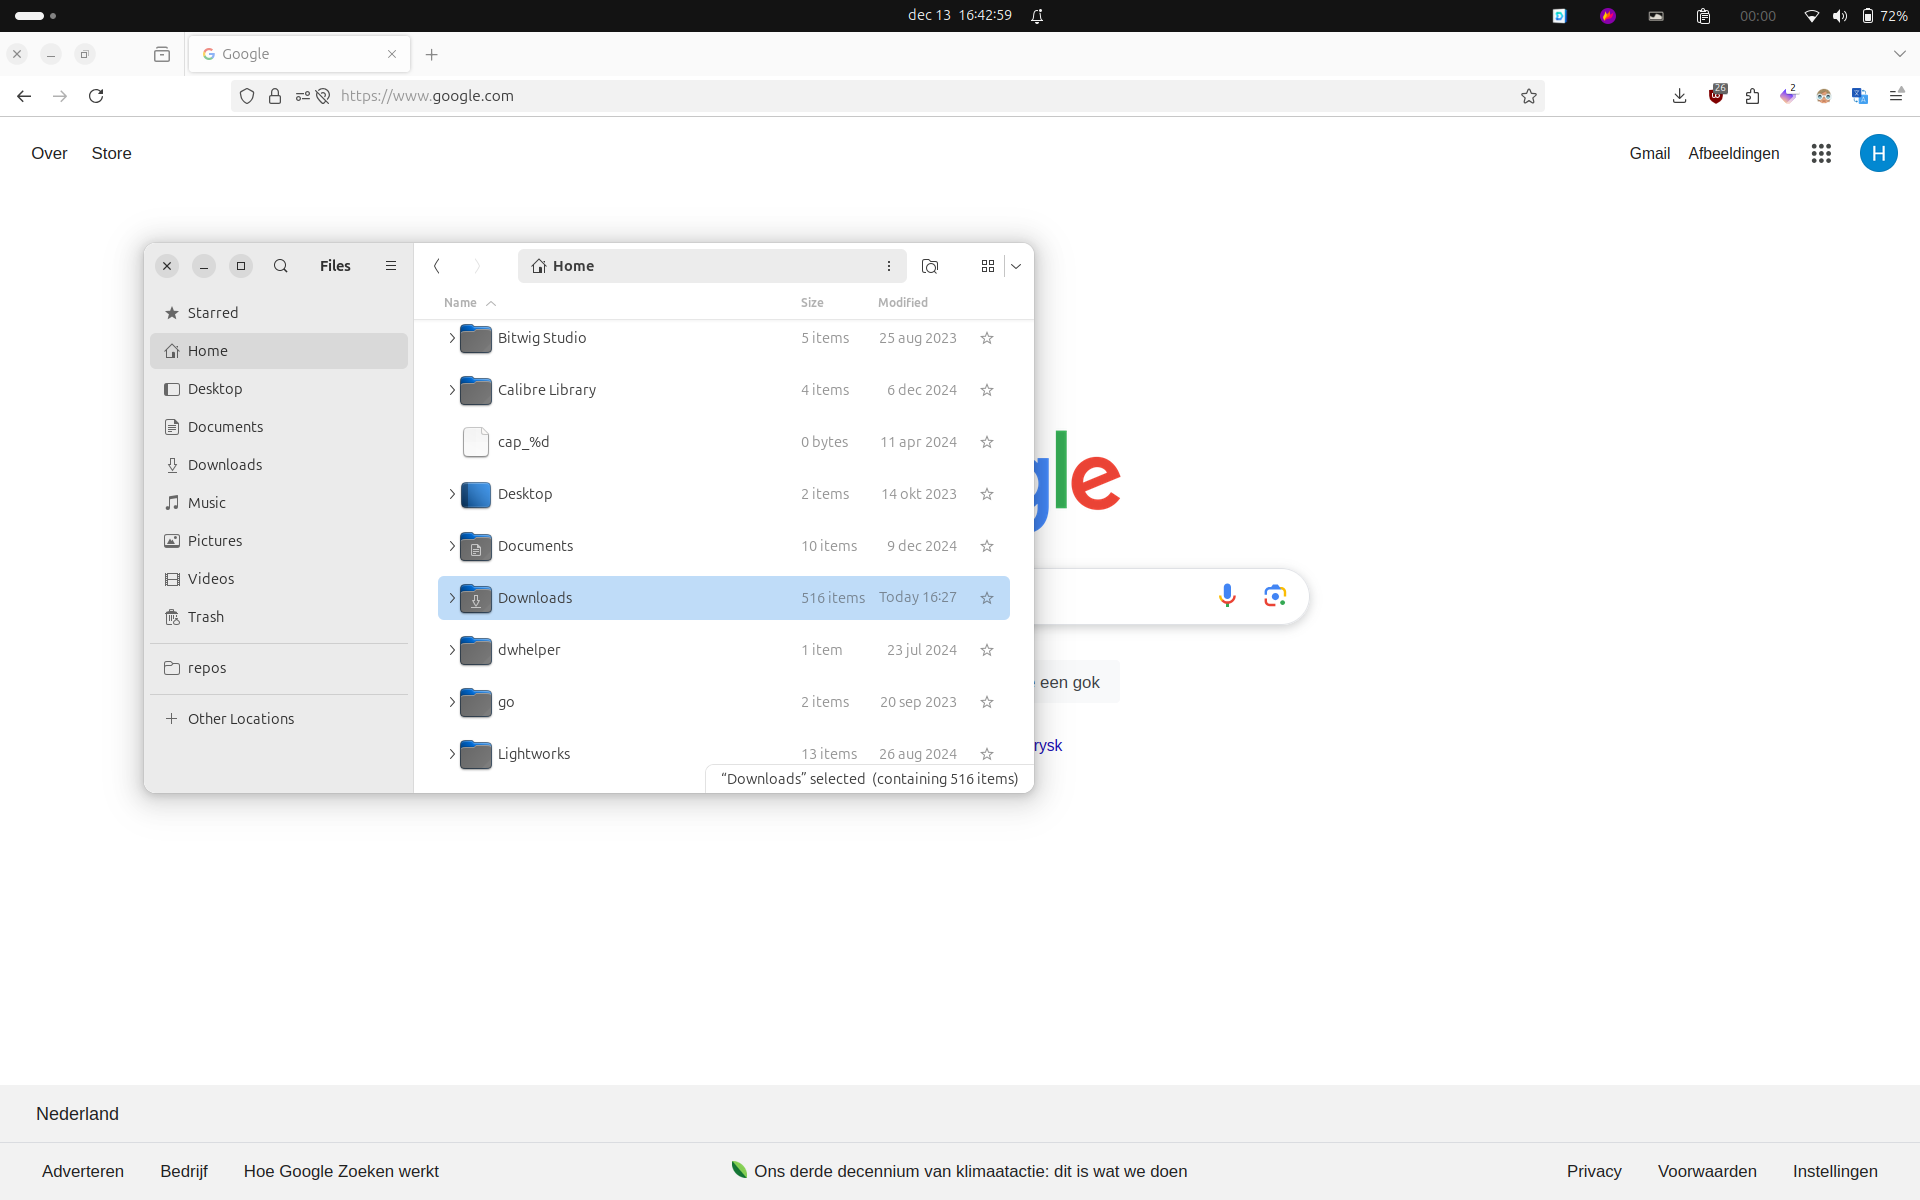Screen dimensions: 1920x1200
Task: Go back in Files navigation
Action: pyautogui.click(x=437, y=266)
